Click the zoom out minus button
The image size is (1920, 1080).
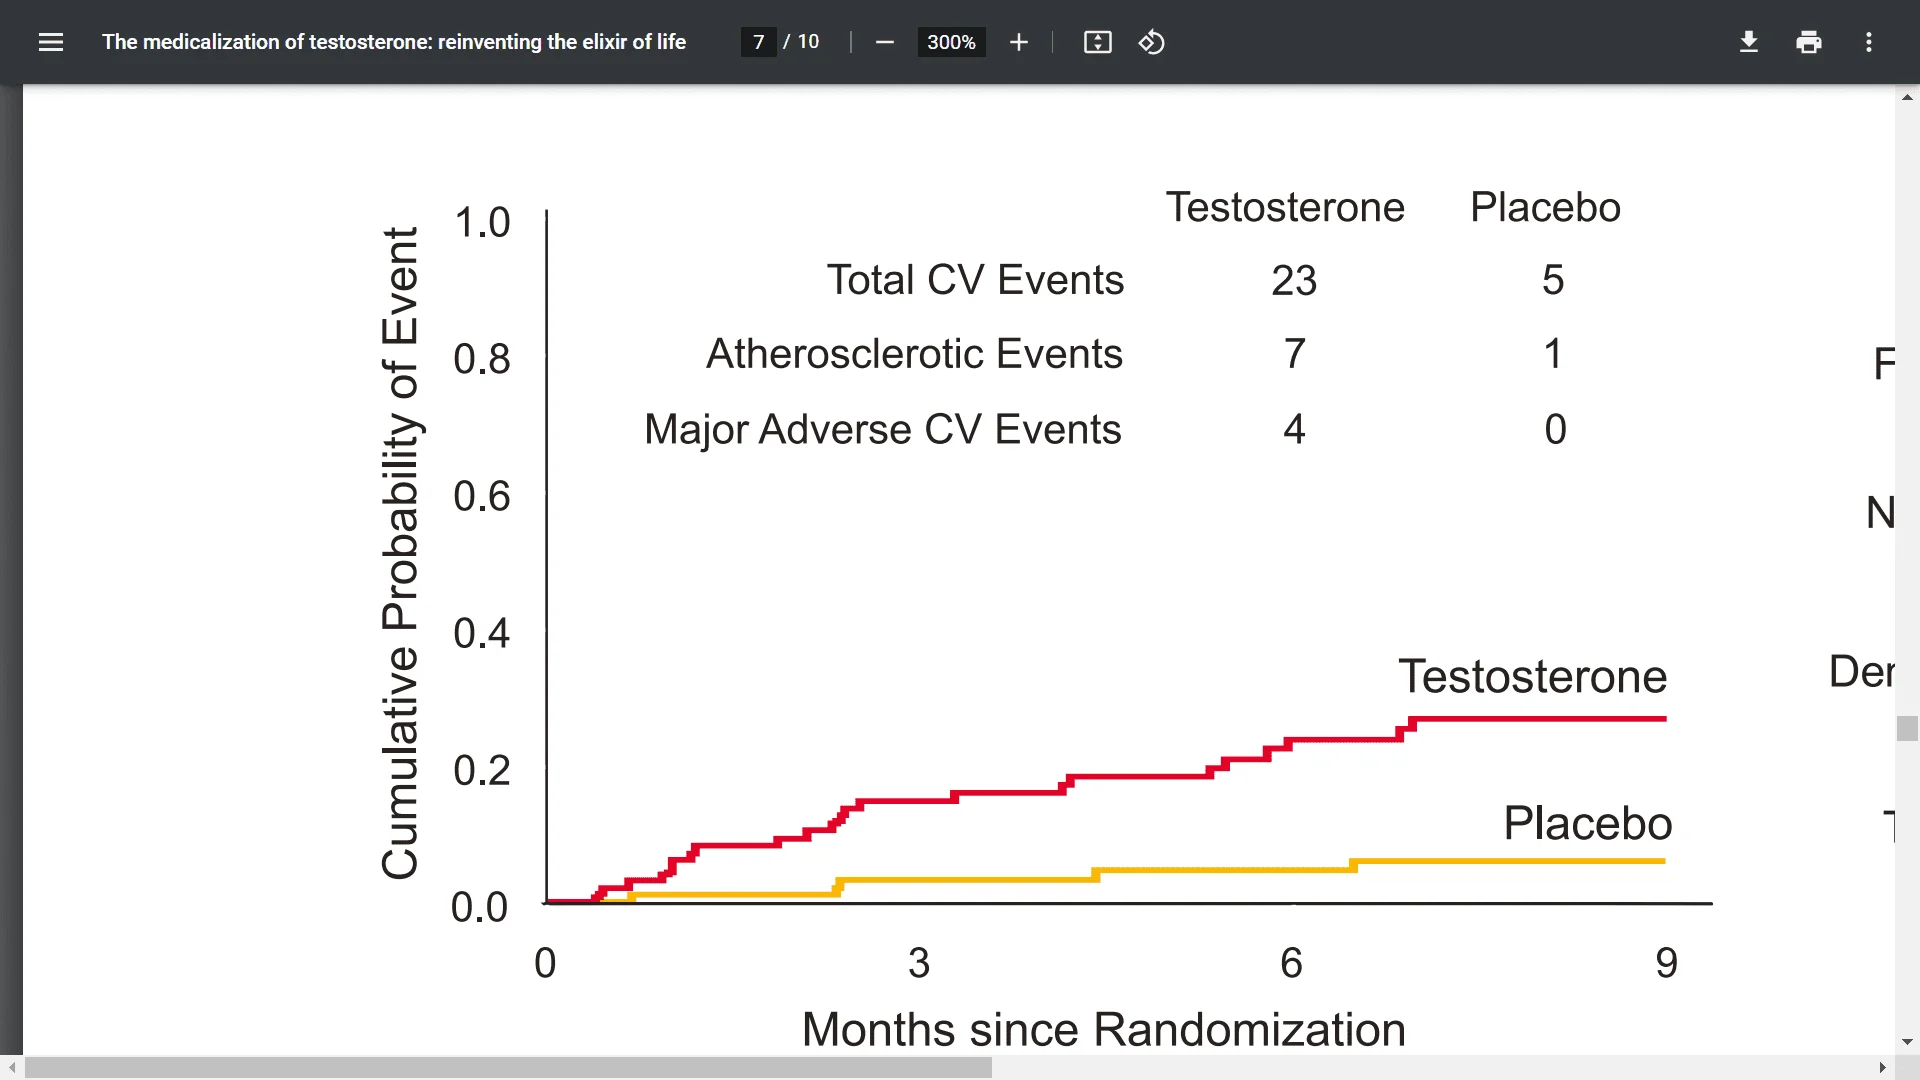click(x=884, y=42)
